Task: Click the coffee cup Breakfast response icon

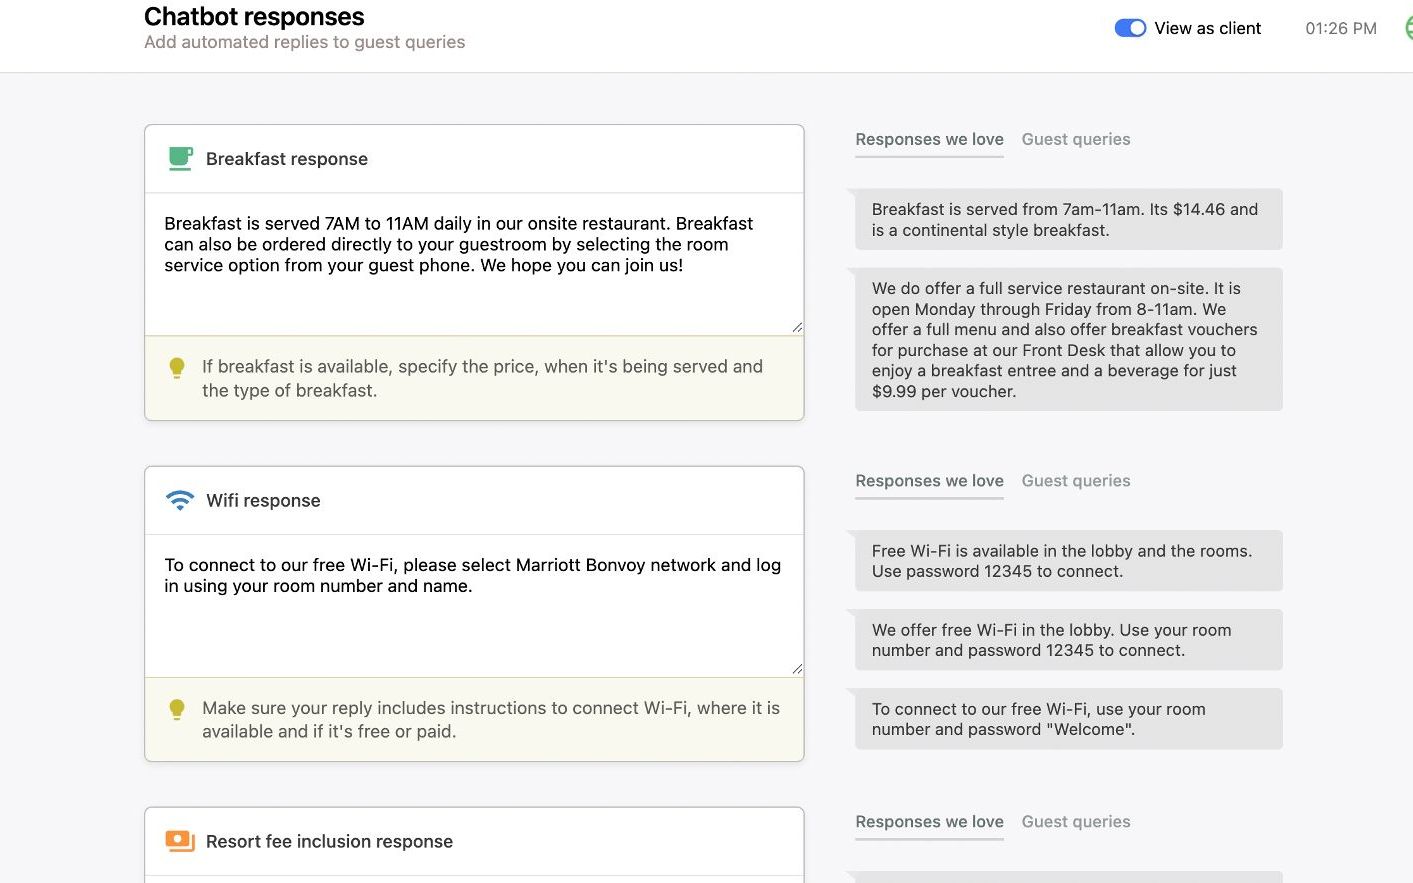Action: [180, 159]
